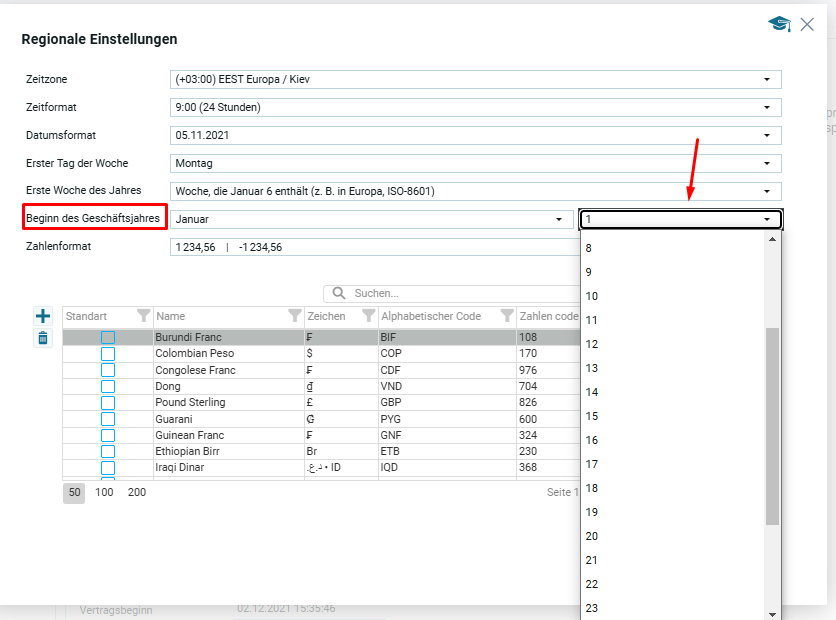
Task: Choose day 21 in dropdown list
Action: 592,560
